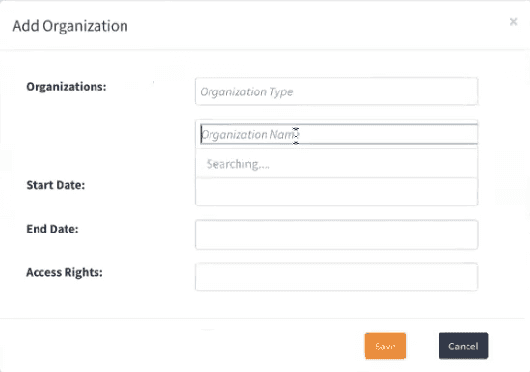The width and height of the screenshot is (530, 372).
Task: Click the Access Rights: label
Action: 64,272
